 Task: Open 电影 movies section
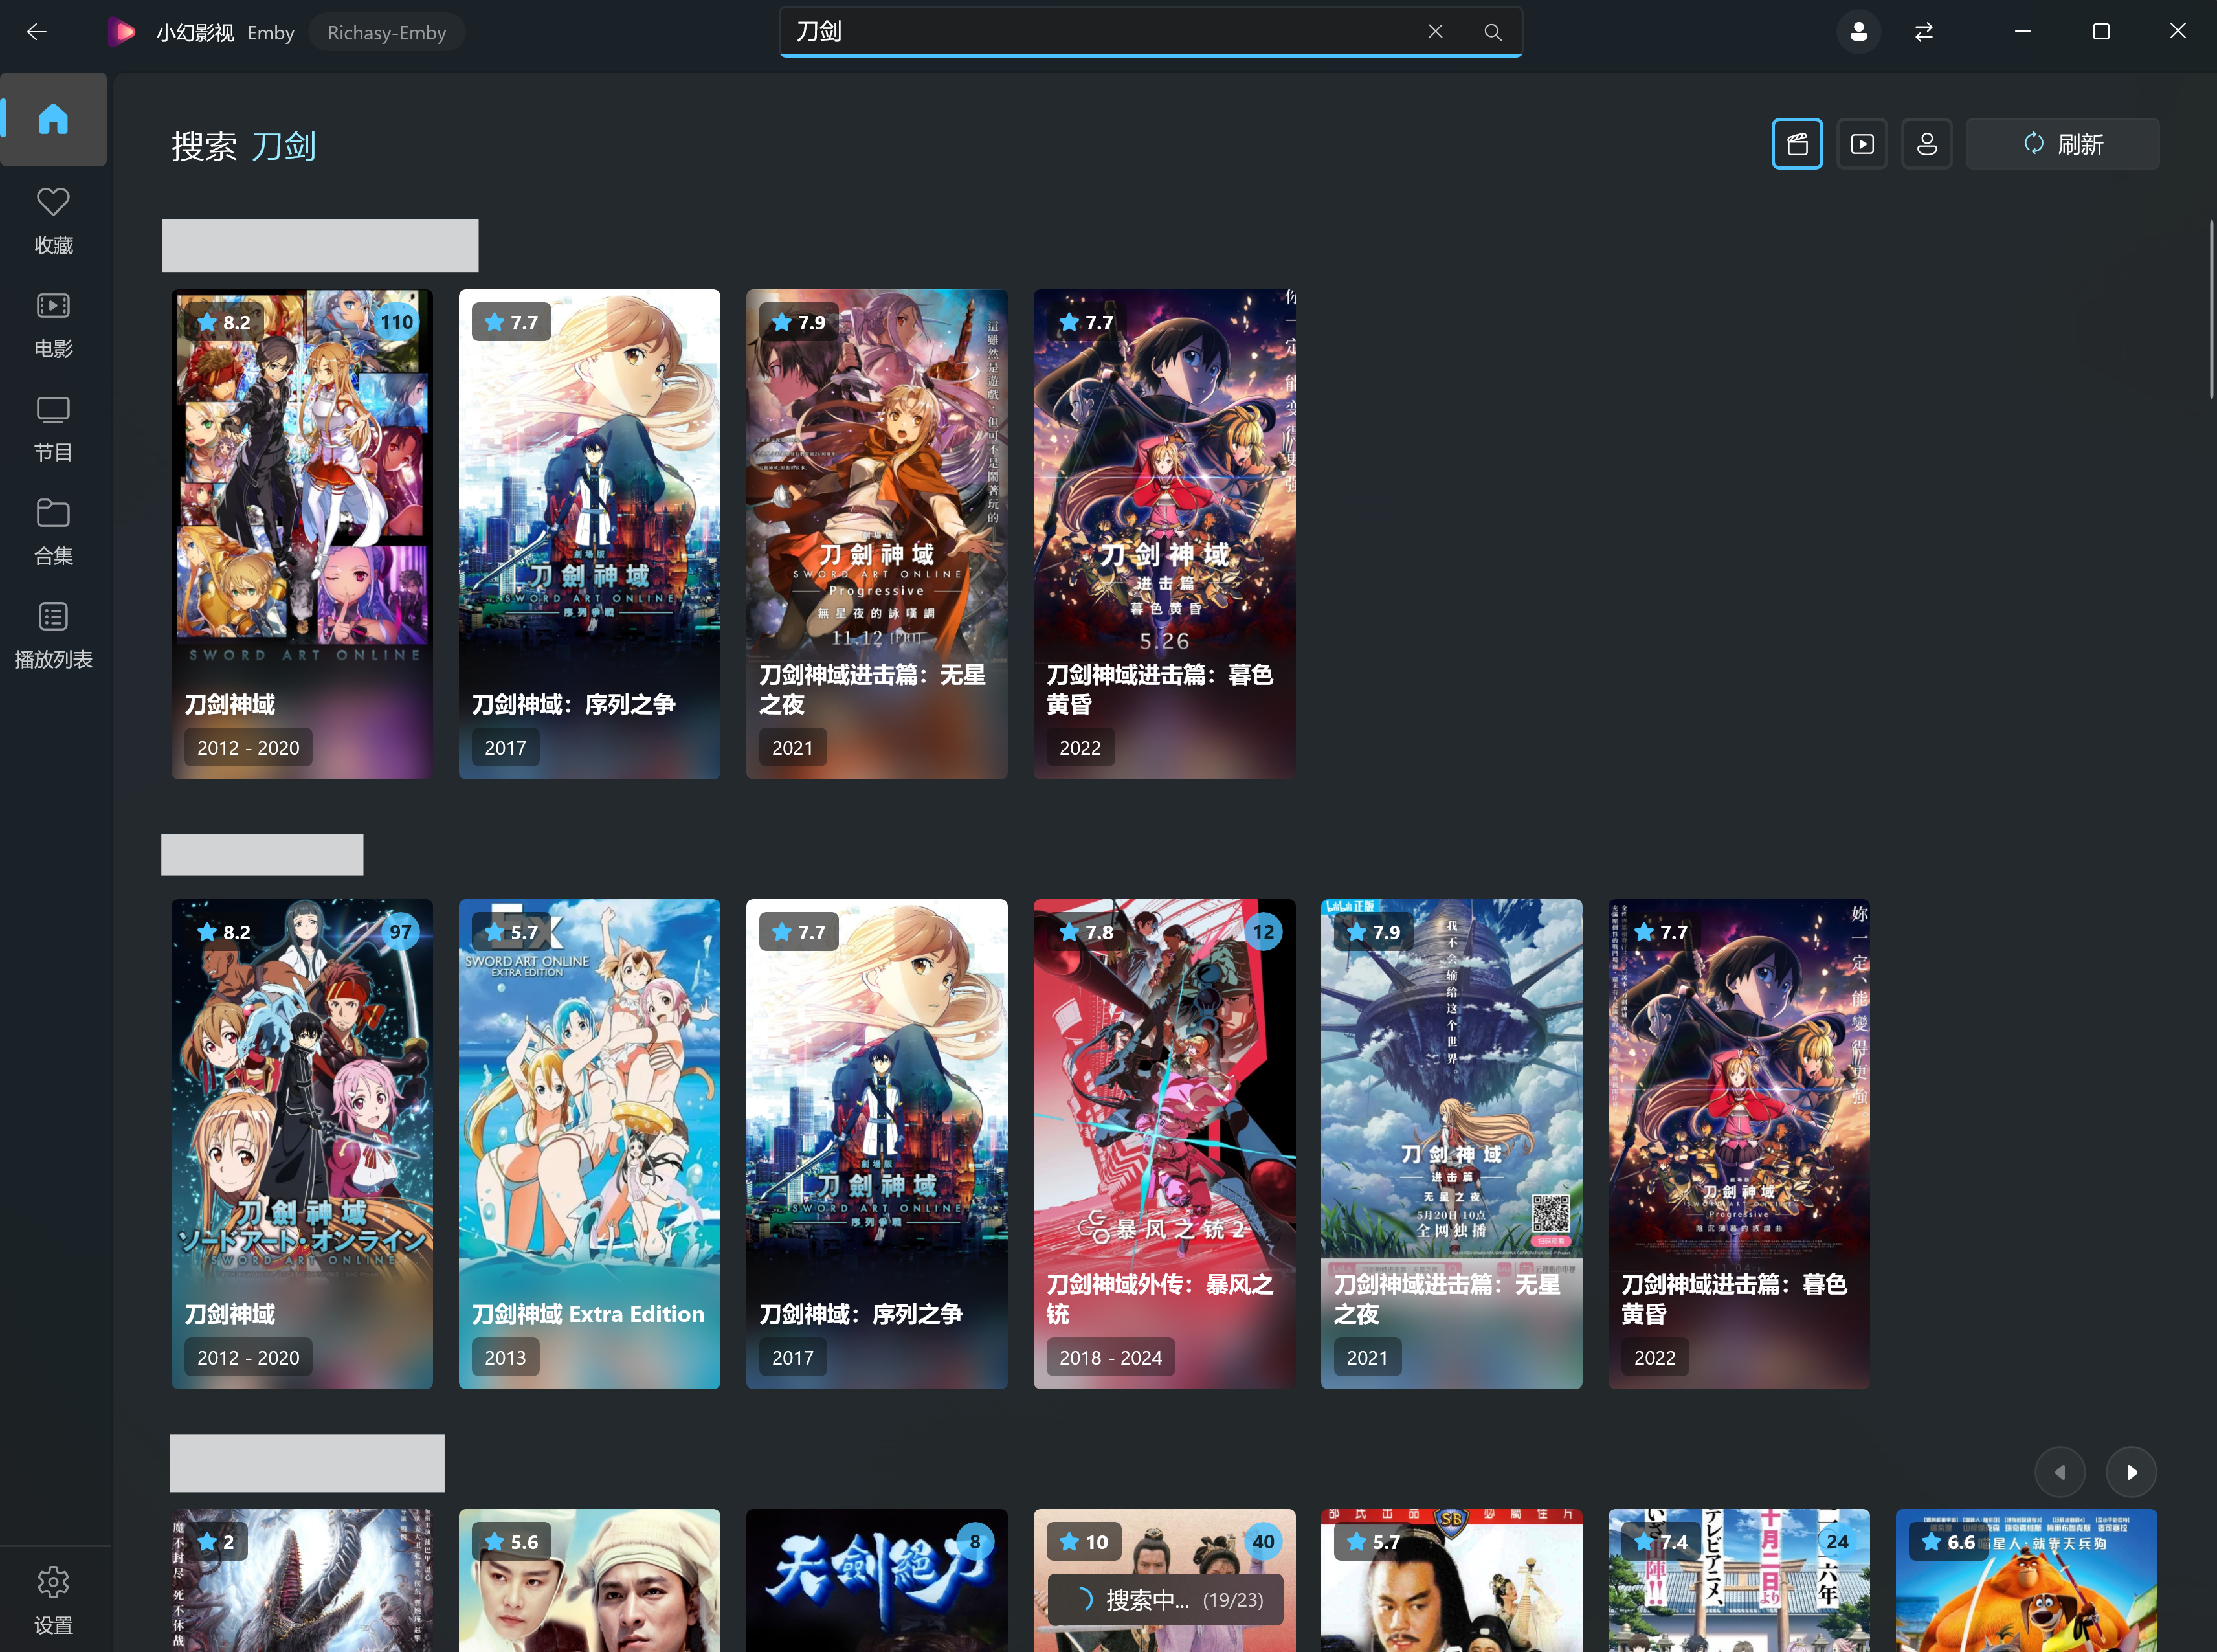click(53, 325)
